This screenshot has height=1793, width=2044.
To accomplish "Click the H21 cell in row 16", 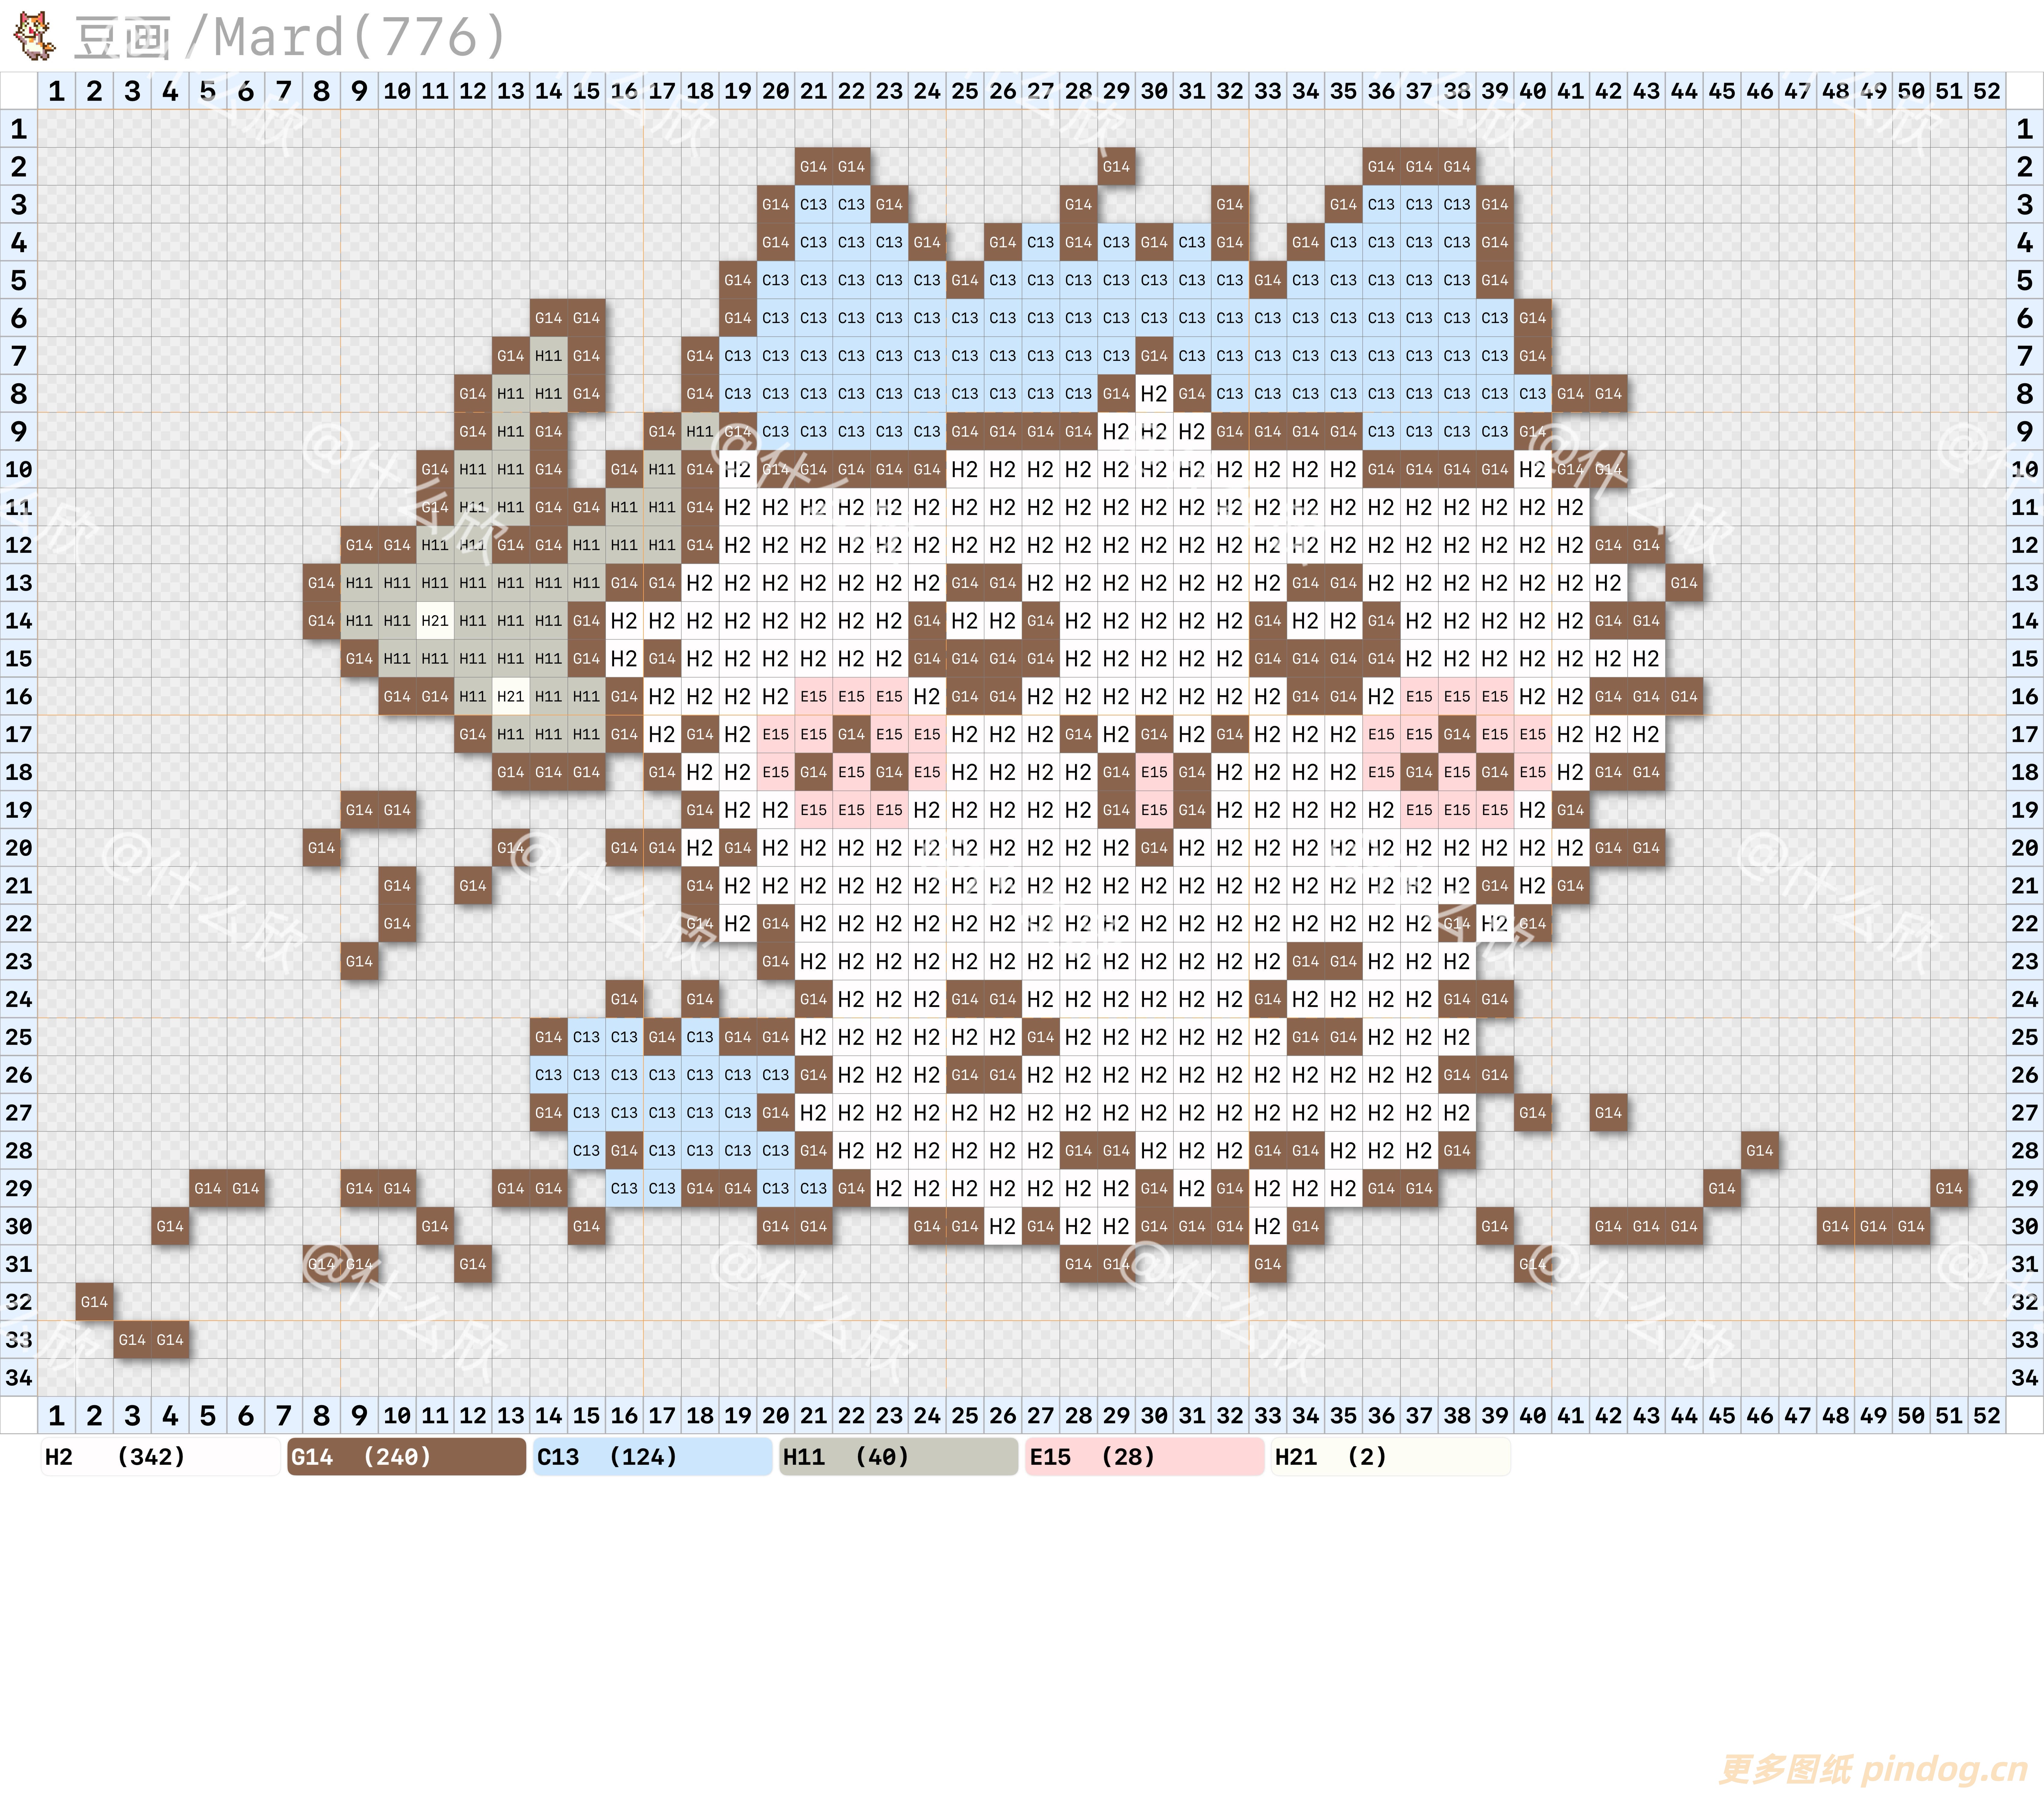I will (511, 697).
